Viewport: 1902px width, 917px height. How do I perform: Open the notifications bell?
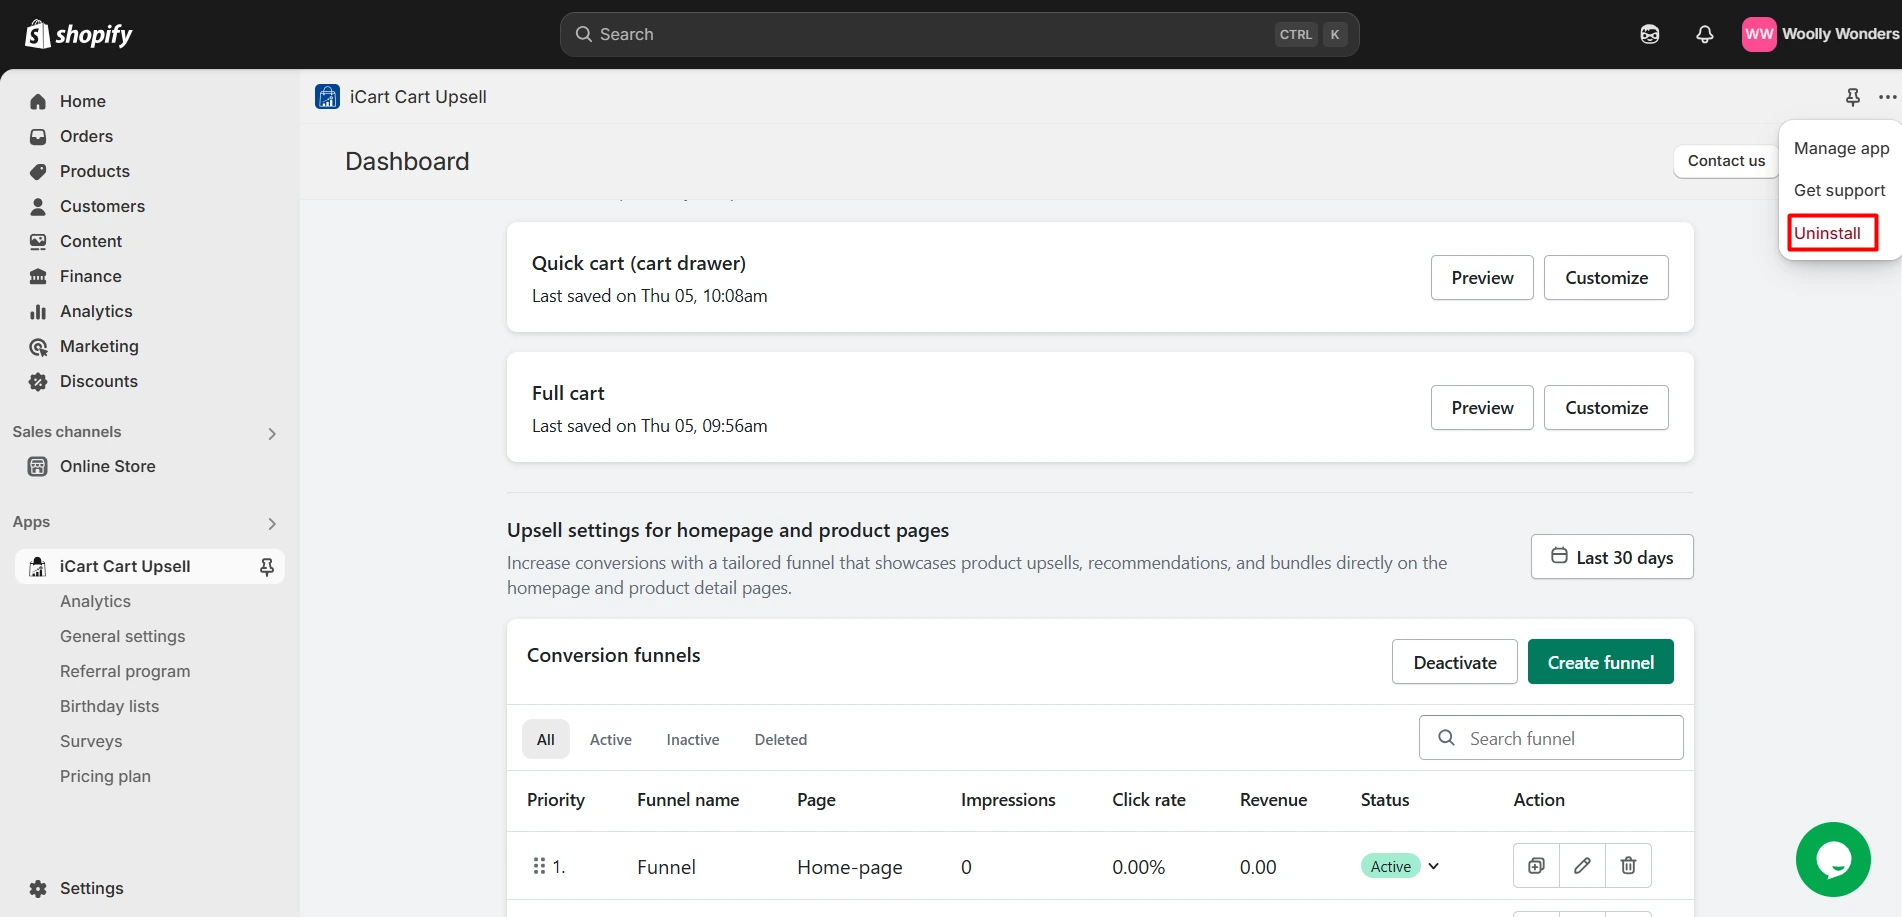pyautogui.click(x=1705, y=34)
